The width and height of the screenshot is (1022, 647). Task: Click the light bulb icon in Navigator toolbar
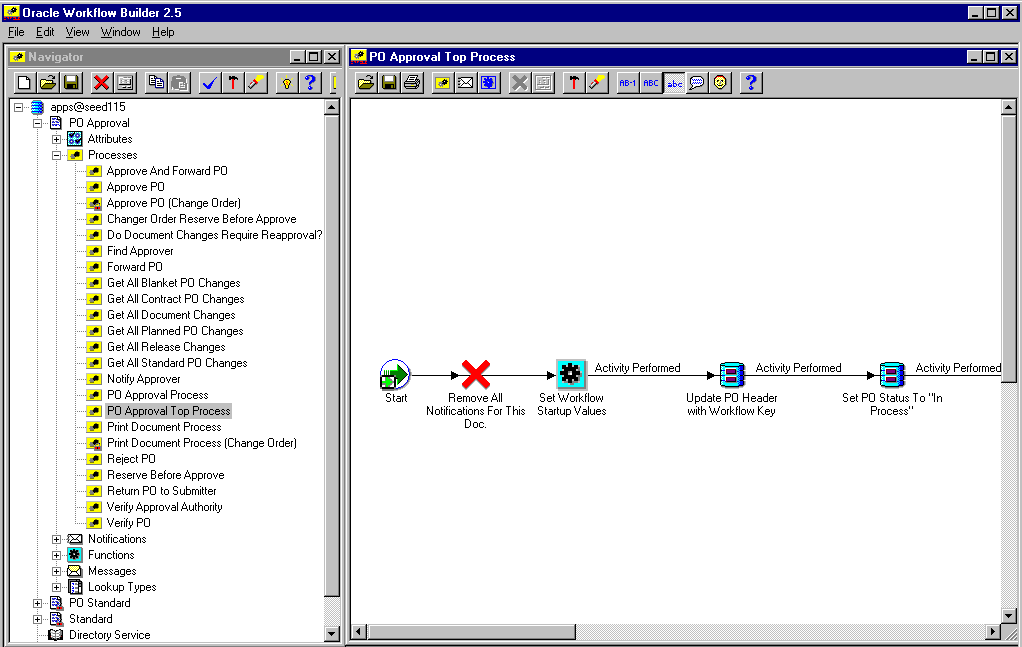tap(287, 83)
